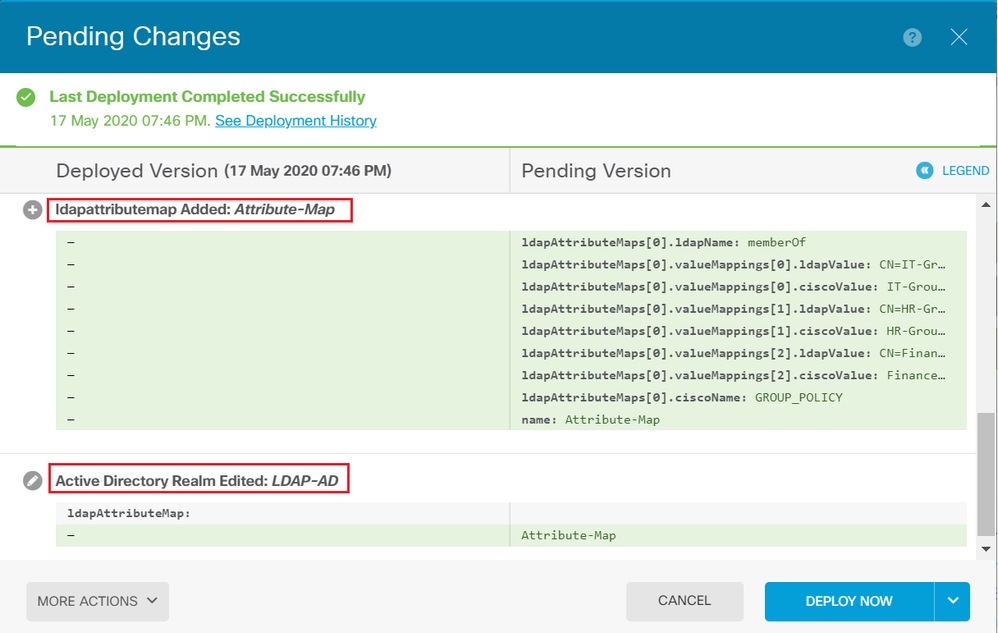Show the LEGEND panel
Screen dimensions: 998x633
(x=965, y=170)
